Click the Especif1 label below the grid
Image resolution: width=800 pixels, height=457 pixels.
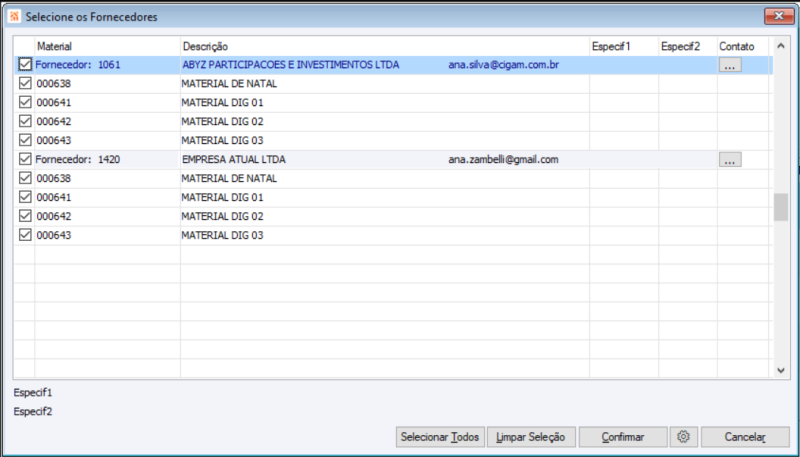pos(33,393)
